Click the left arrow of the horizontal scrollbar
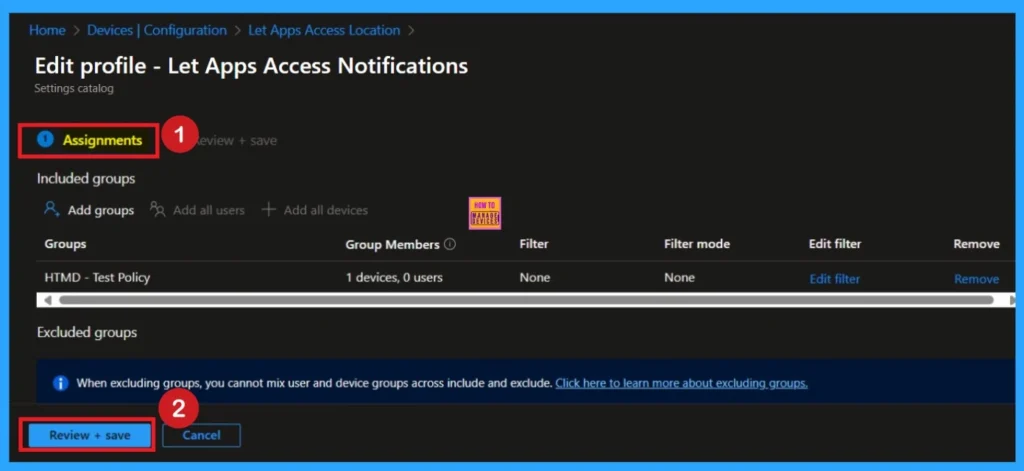The height and width of the screenshot is (471, 1024). coord(44,299)
